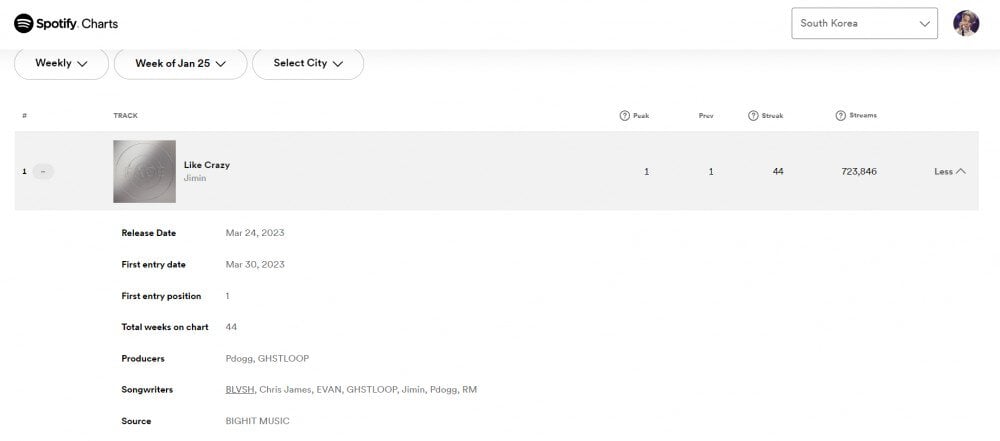Click the Streak help question-mark icon
Viewport: 1000px width, 441px height.
point(753,116)
